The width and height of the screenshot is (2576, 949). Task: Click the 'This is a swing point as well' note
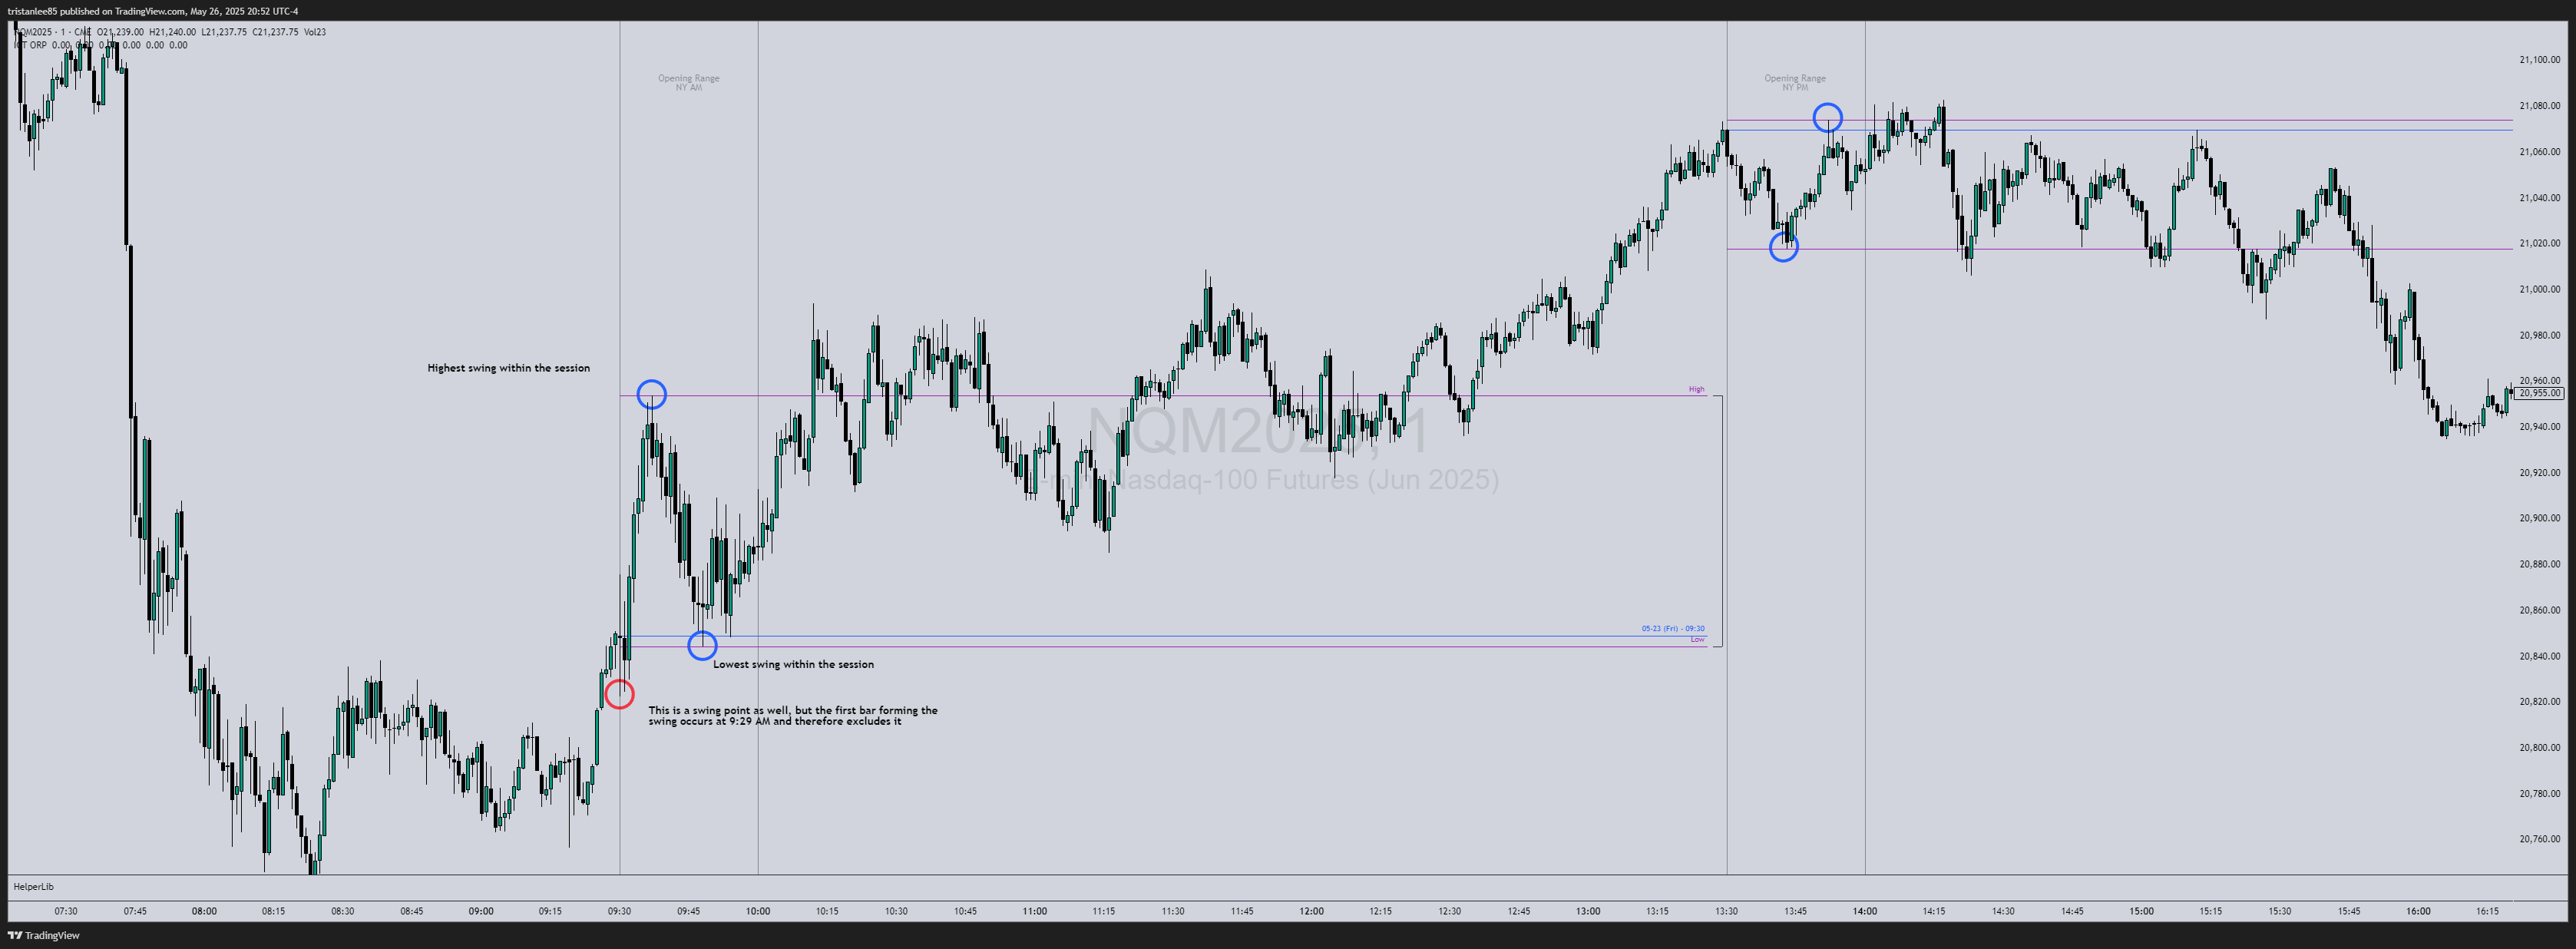click(x=793, y=716)
